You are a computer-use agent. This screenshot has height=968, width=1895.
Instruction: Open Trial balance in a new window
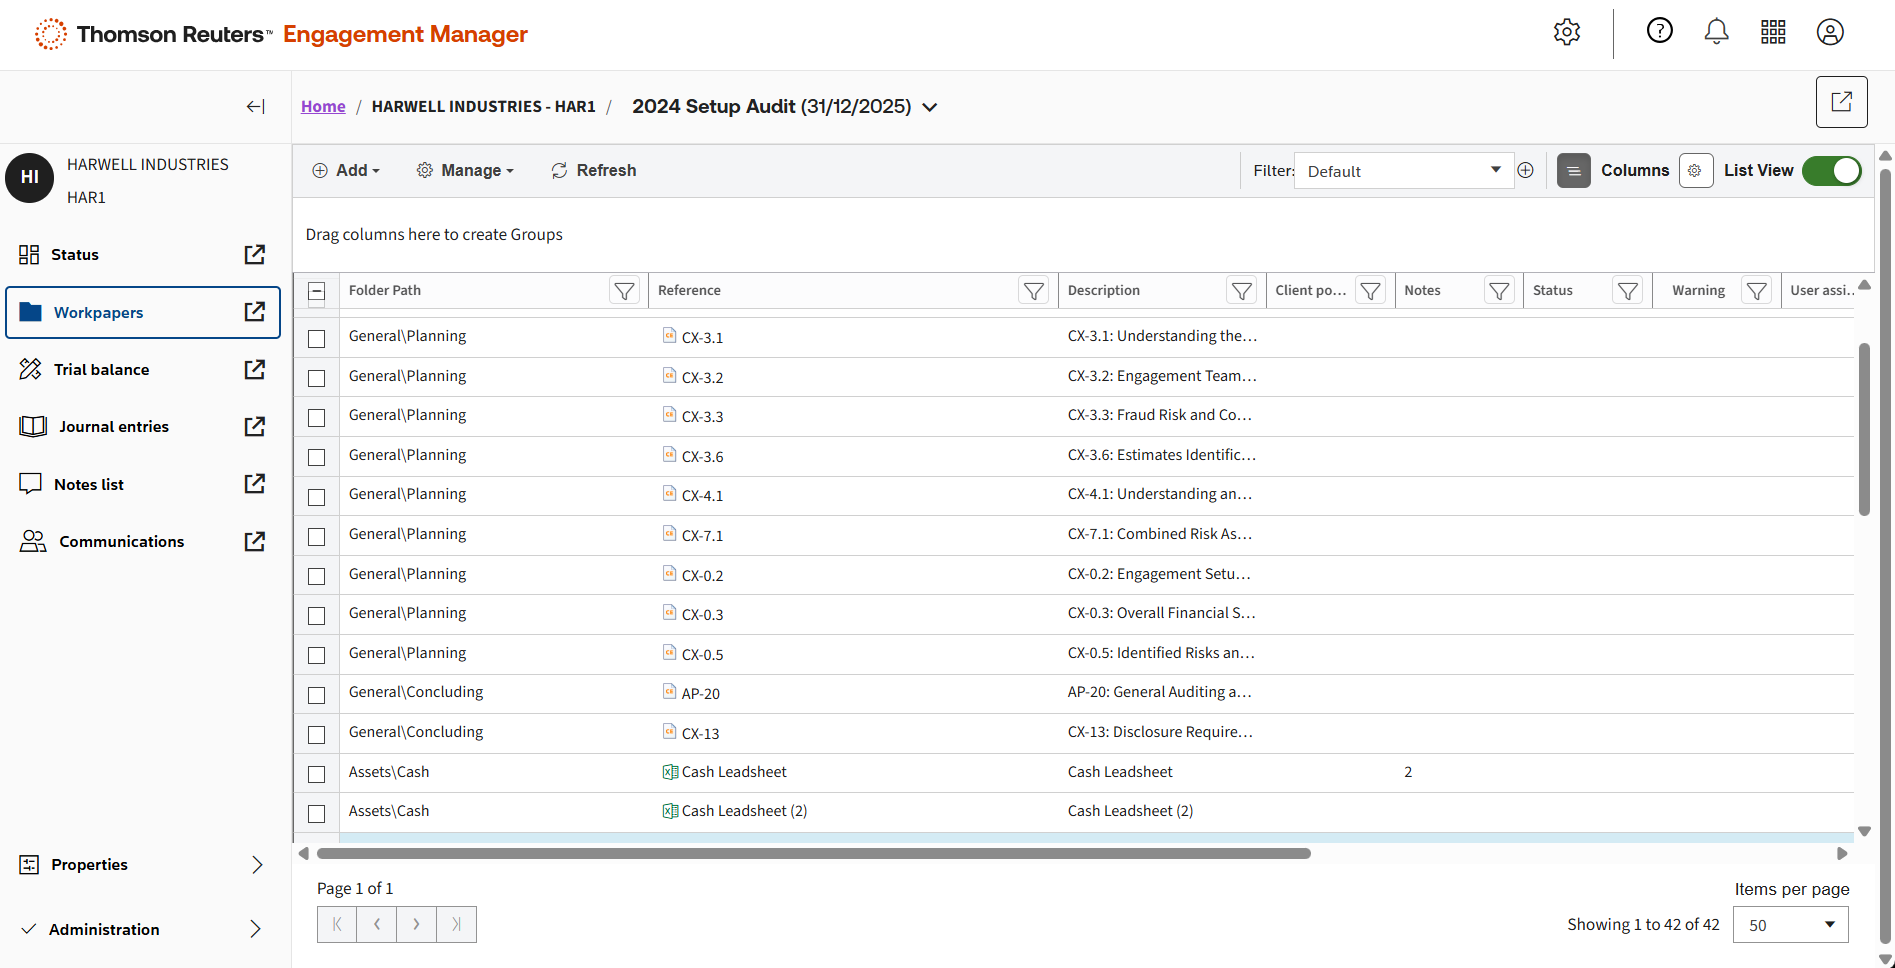(x=255, y=370)
